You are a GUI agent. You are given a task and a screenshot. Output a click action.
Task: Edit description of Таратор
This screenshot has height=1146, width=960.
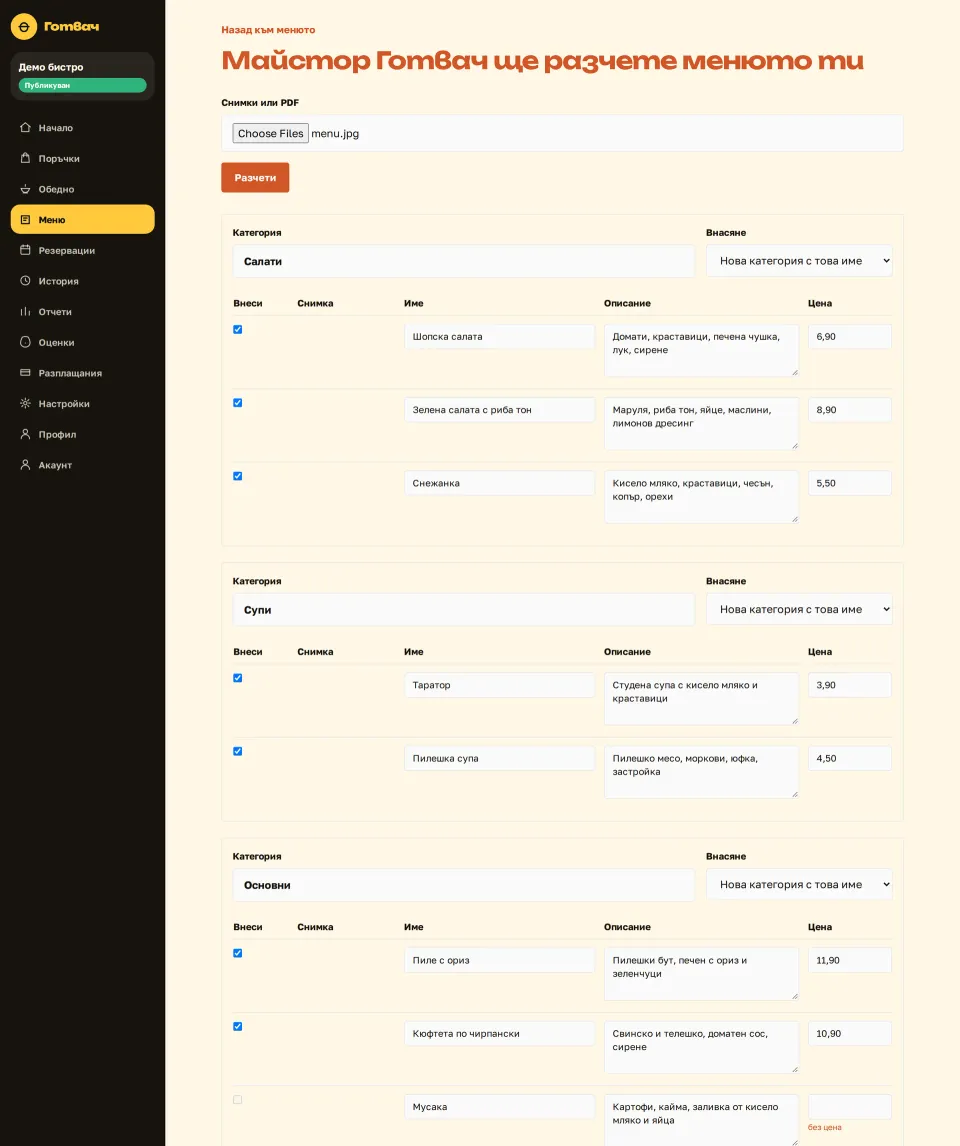[x=701, y=699]
